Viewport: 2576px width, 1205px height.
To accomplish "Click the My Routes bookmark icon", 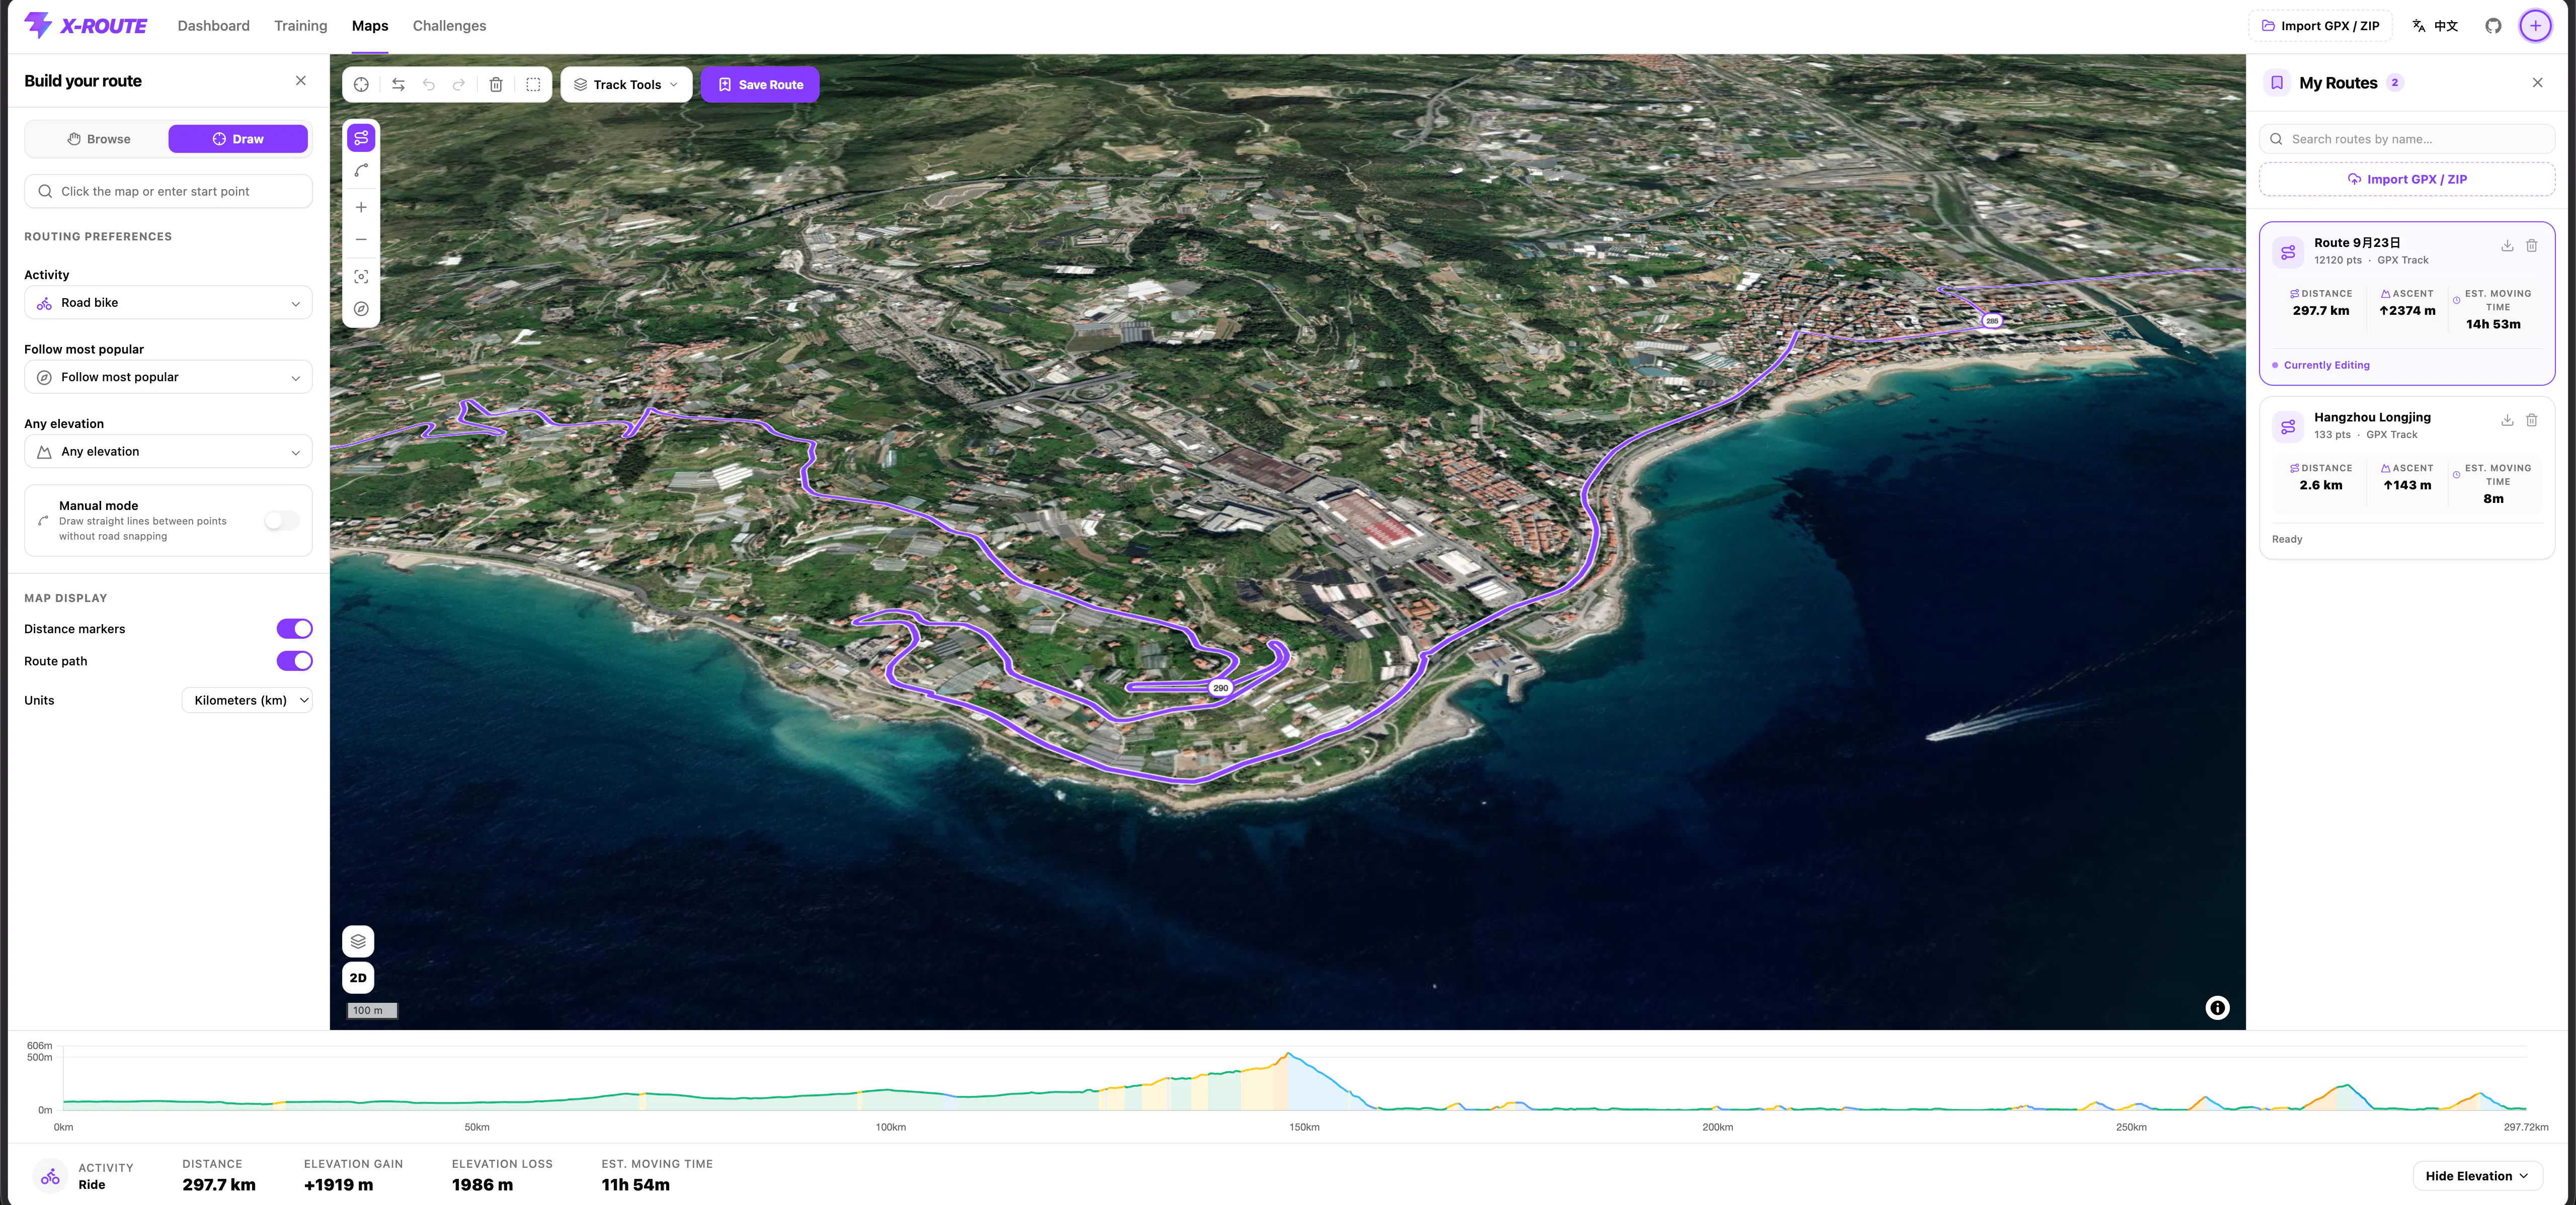I will tap(2277, 83).
